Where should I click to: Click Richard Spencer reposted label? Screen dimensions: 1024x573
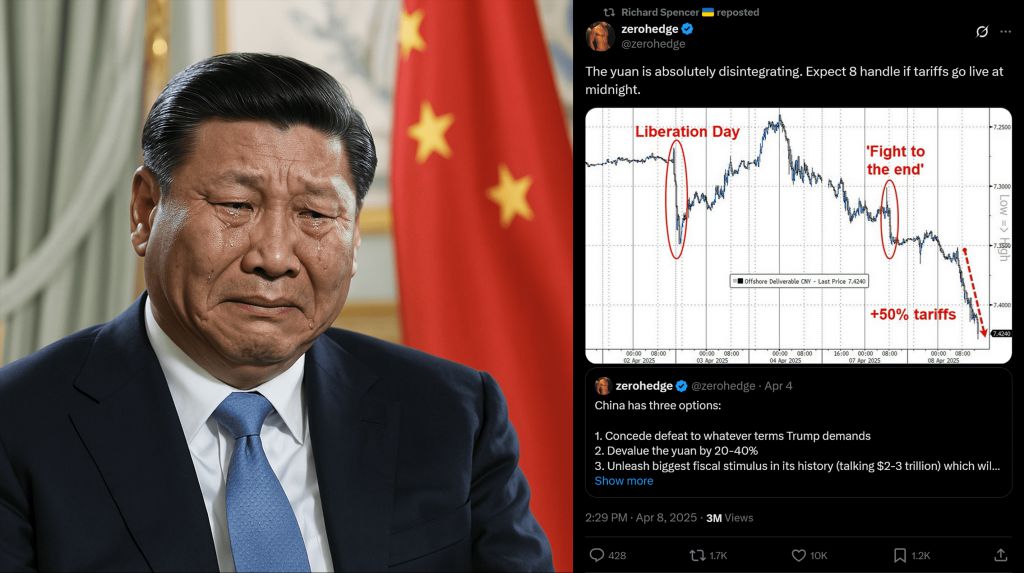pyautogui.click(x=690, y=12)
